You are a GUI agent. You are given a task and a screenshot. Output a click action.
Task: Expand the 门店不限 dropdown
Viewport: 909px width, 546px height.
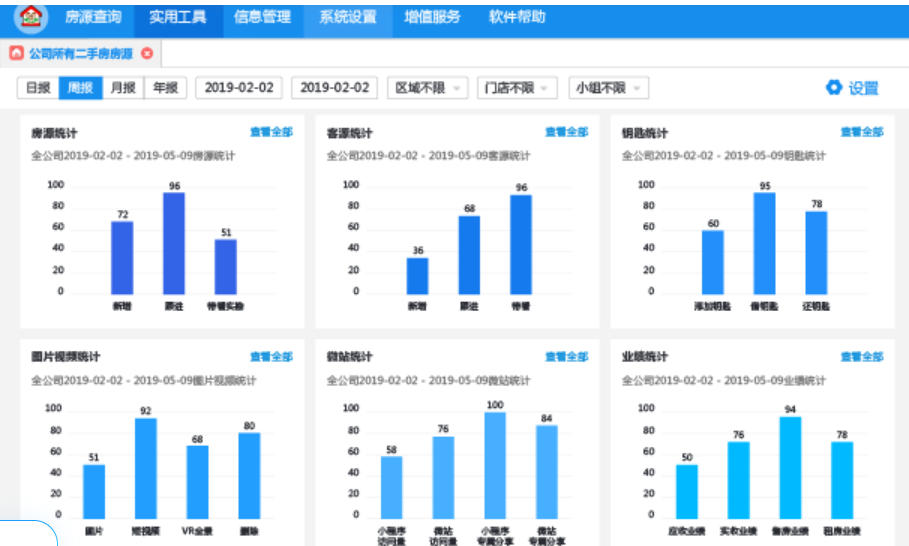[517, 88]
